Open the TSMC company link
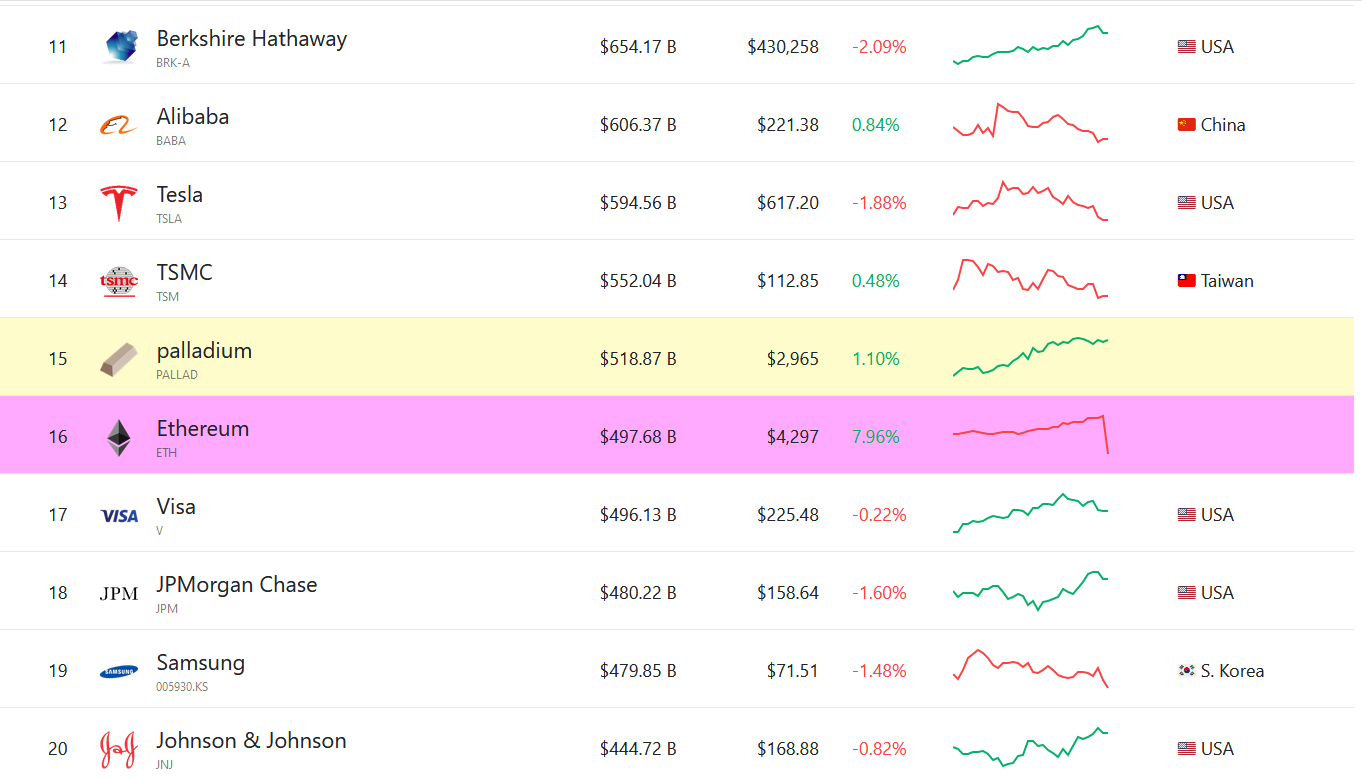 click(x=185, y=273)
